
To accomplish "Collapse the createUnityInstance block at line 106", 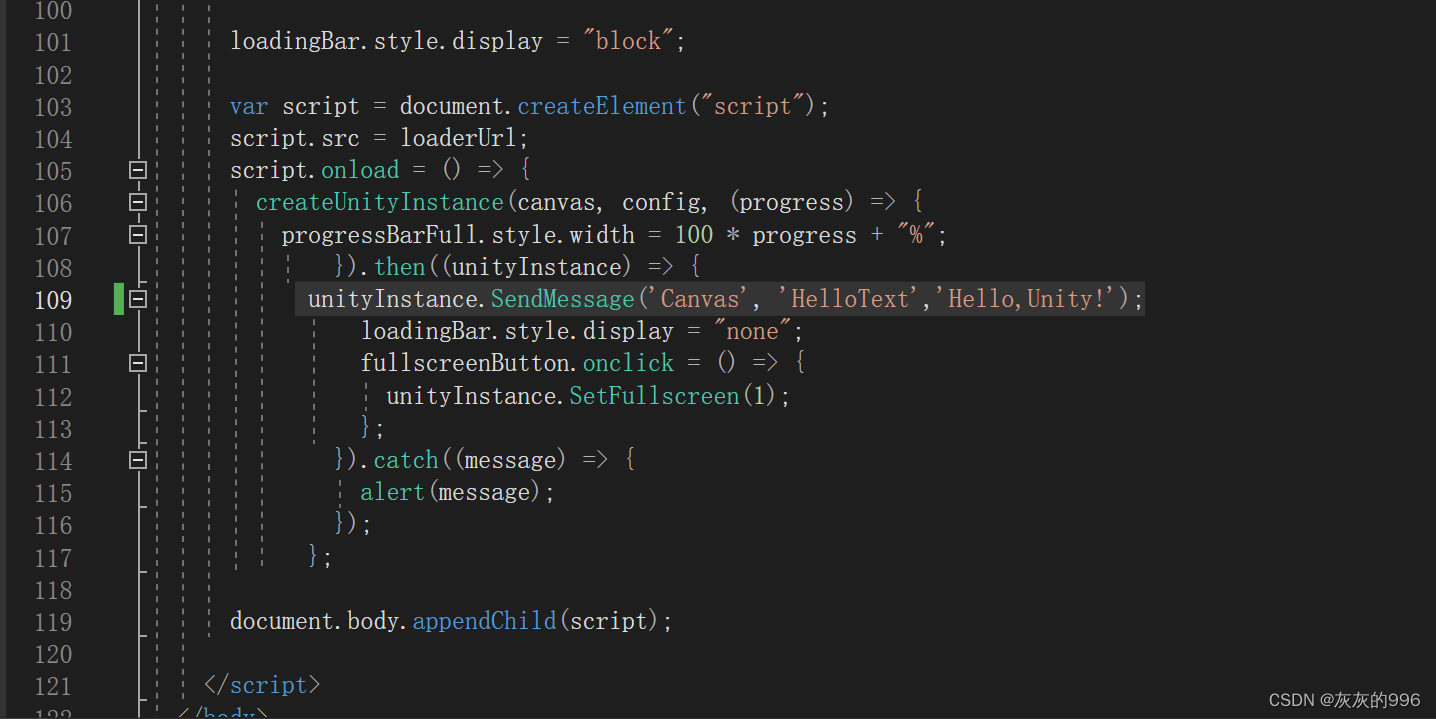I will pyautogui.click(x=138, y=202).
